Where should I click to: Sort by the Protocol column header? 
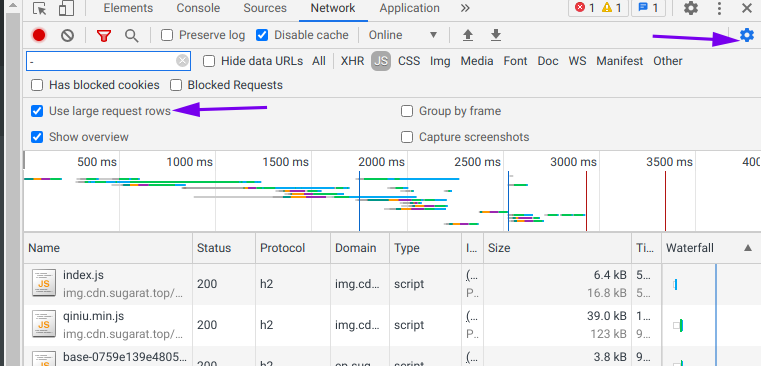point(293,248)
